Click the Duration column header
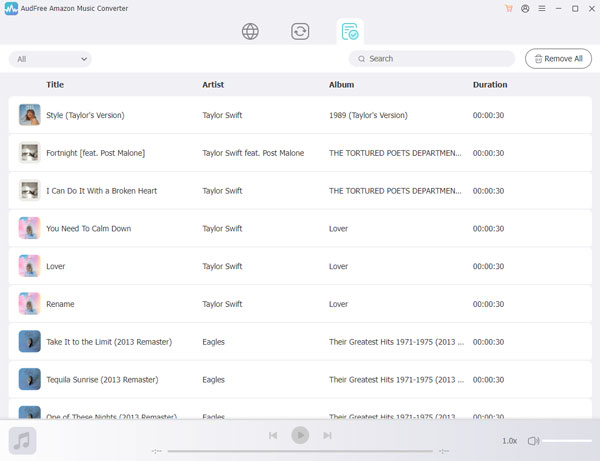Screen dimensions: 600x461 coord(490,85)
